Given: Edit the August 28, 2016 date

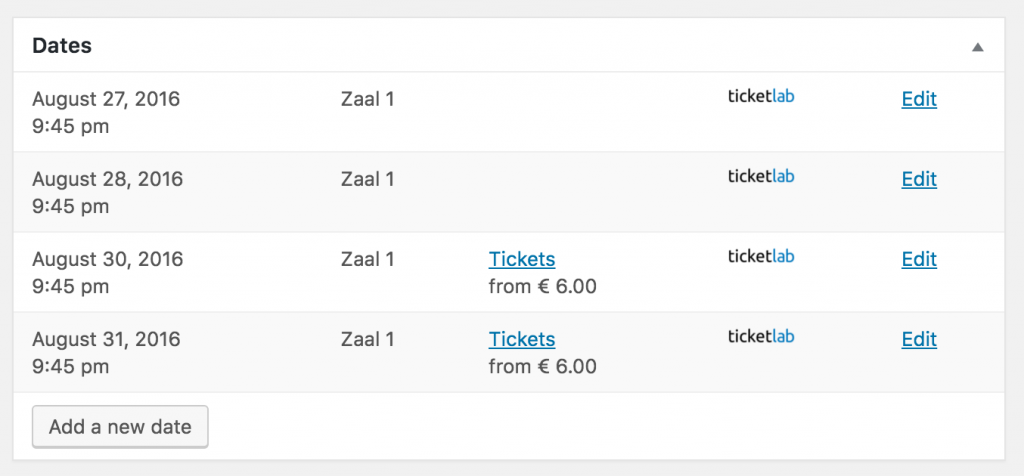Looking at the screenshot, I should click(919, 179).
